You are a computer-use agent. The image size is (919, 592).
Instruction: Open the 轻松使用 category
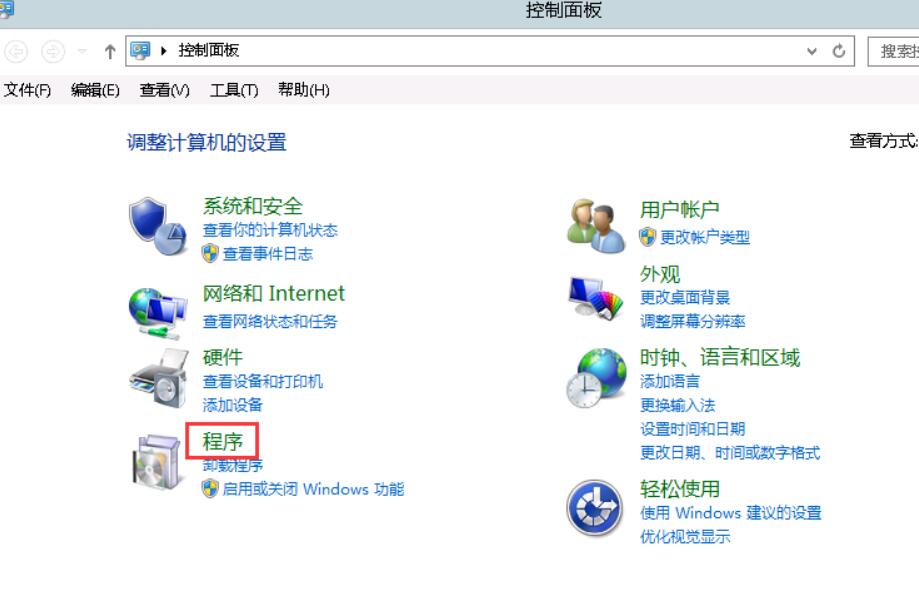click(x=680, y=488)
